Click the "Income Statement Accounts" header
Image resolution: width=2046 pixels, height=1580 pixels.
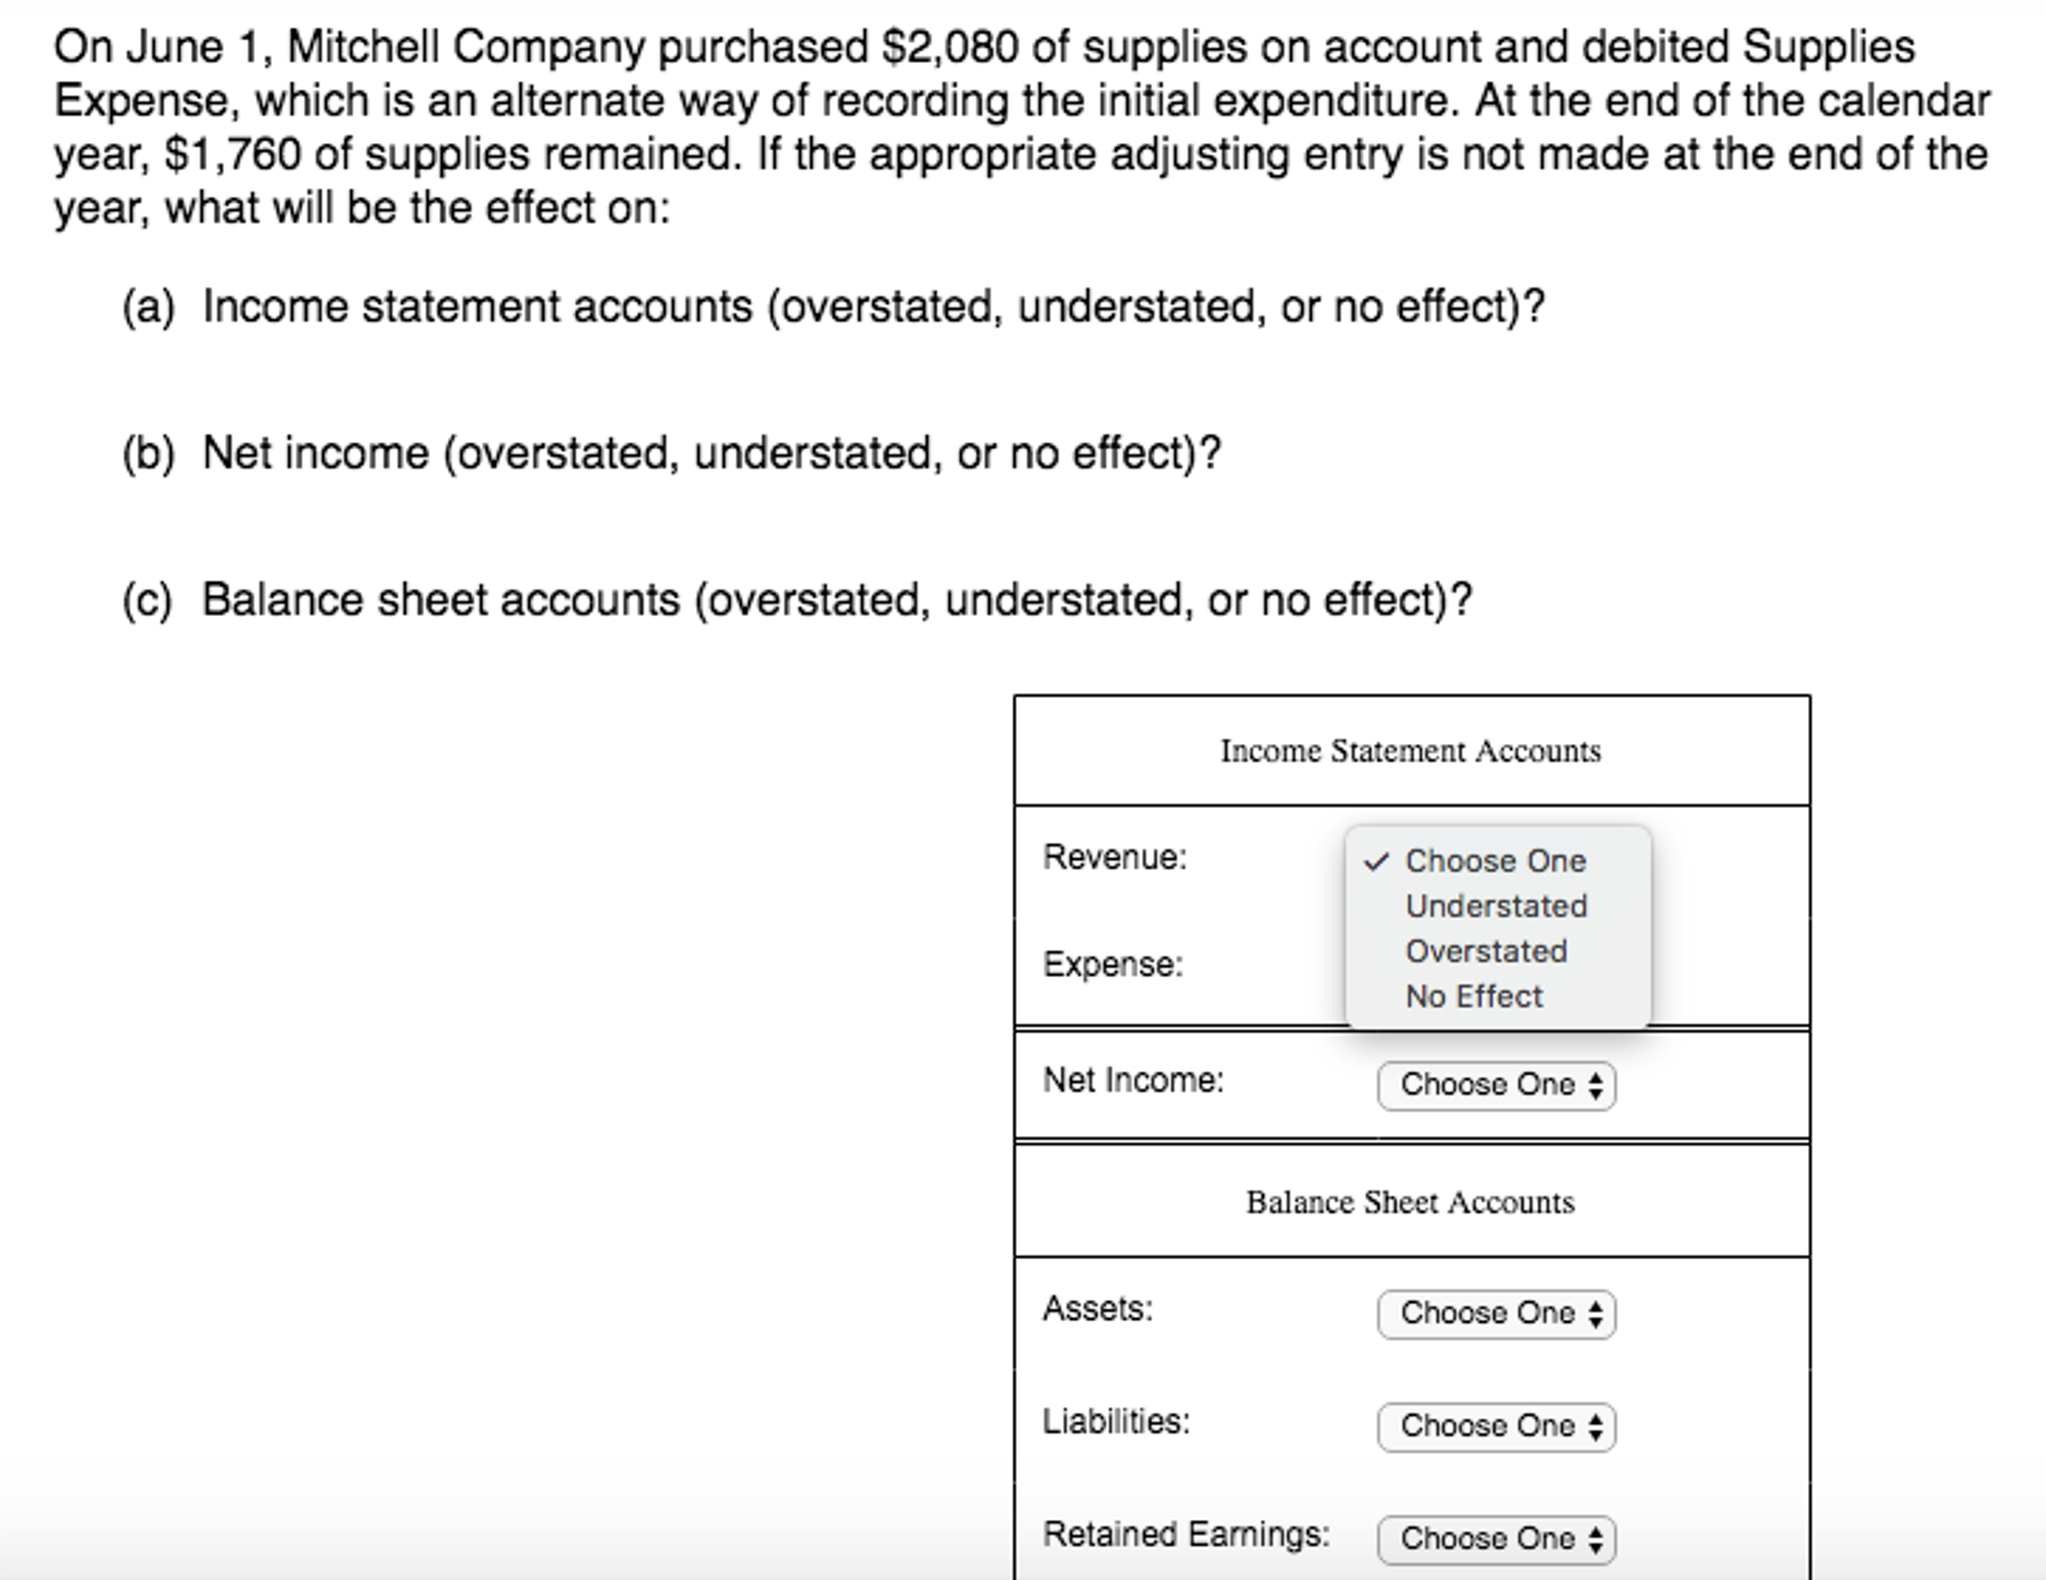pos(1411,751)
